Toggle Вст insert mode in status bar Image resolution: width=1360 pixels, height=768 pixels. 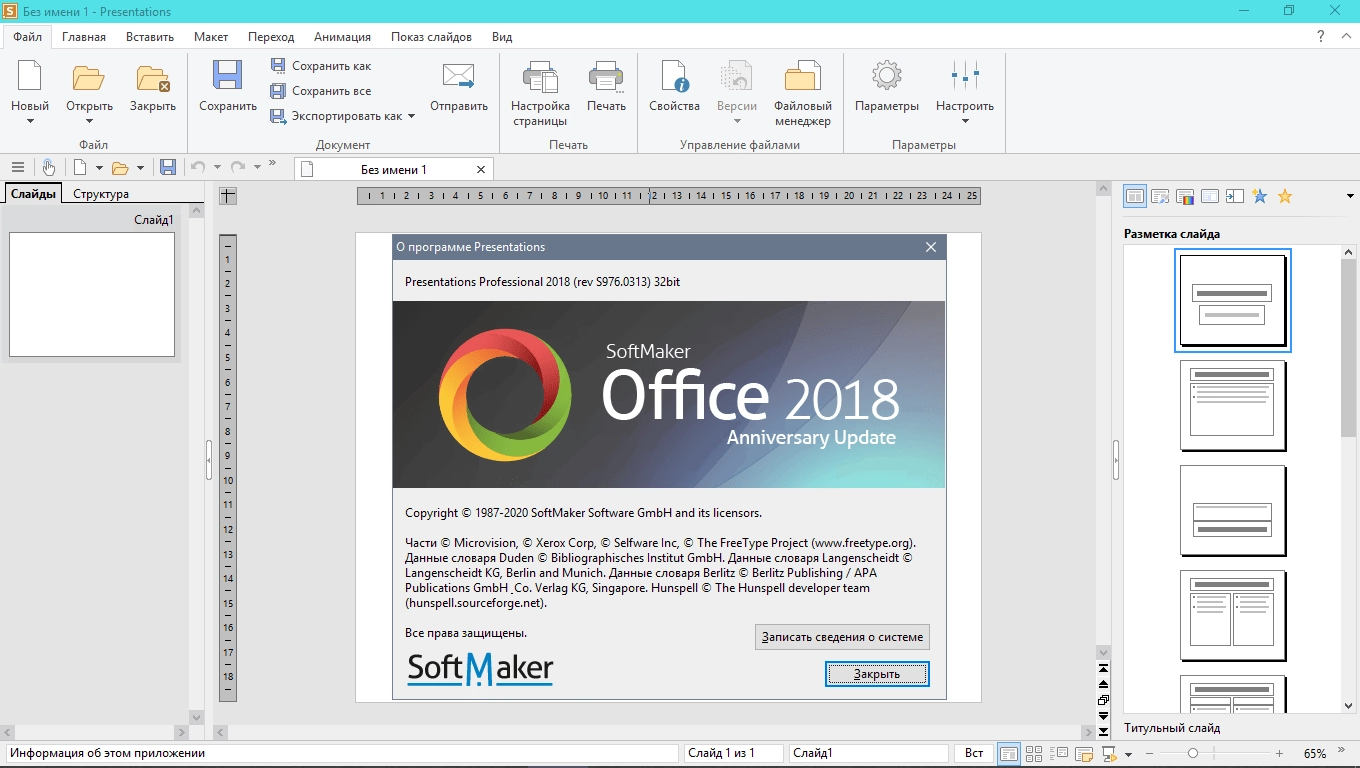pyautogui.click(x=974, y=753)
